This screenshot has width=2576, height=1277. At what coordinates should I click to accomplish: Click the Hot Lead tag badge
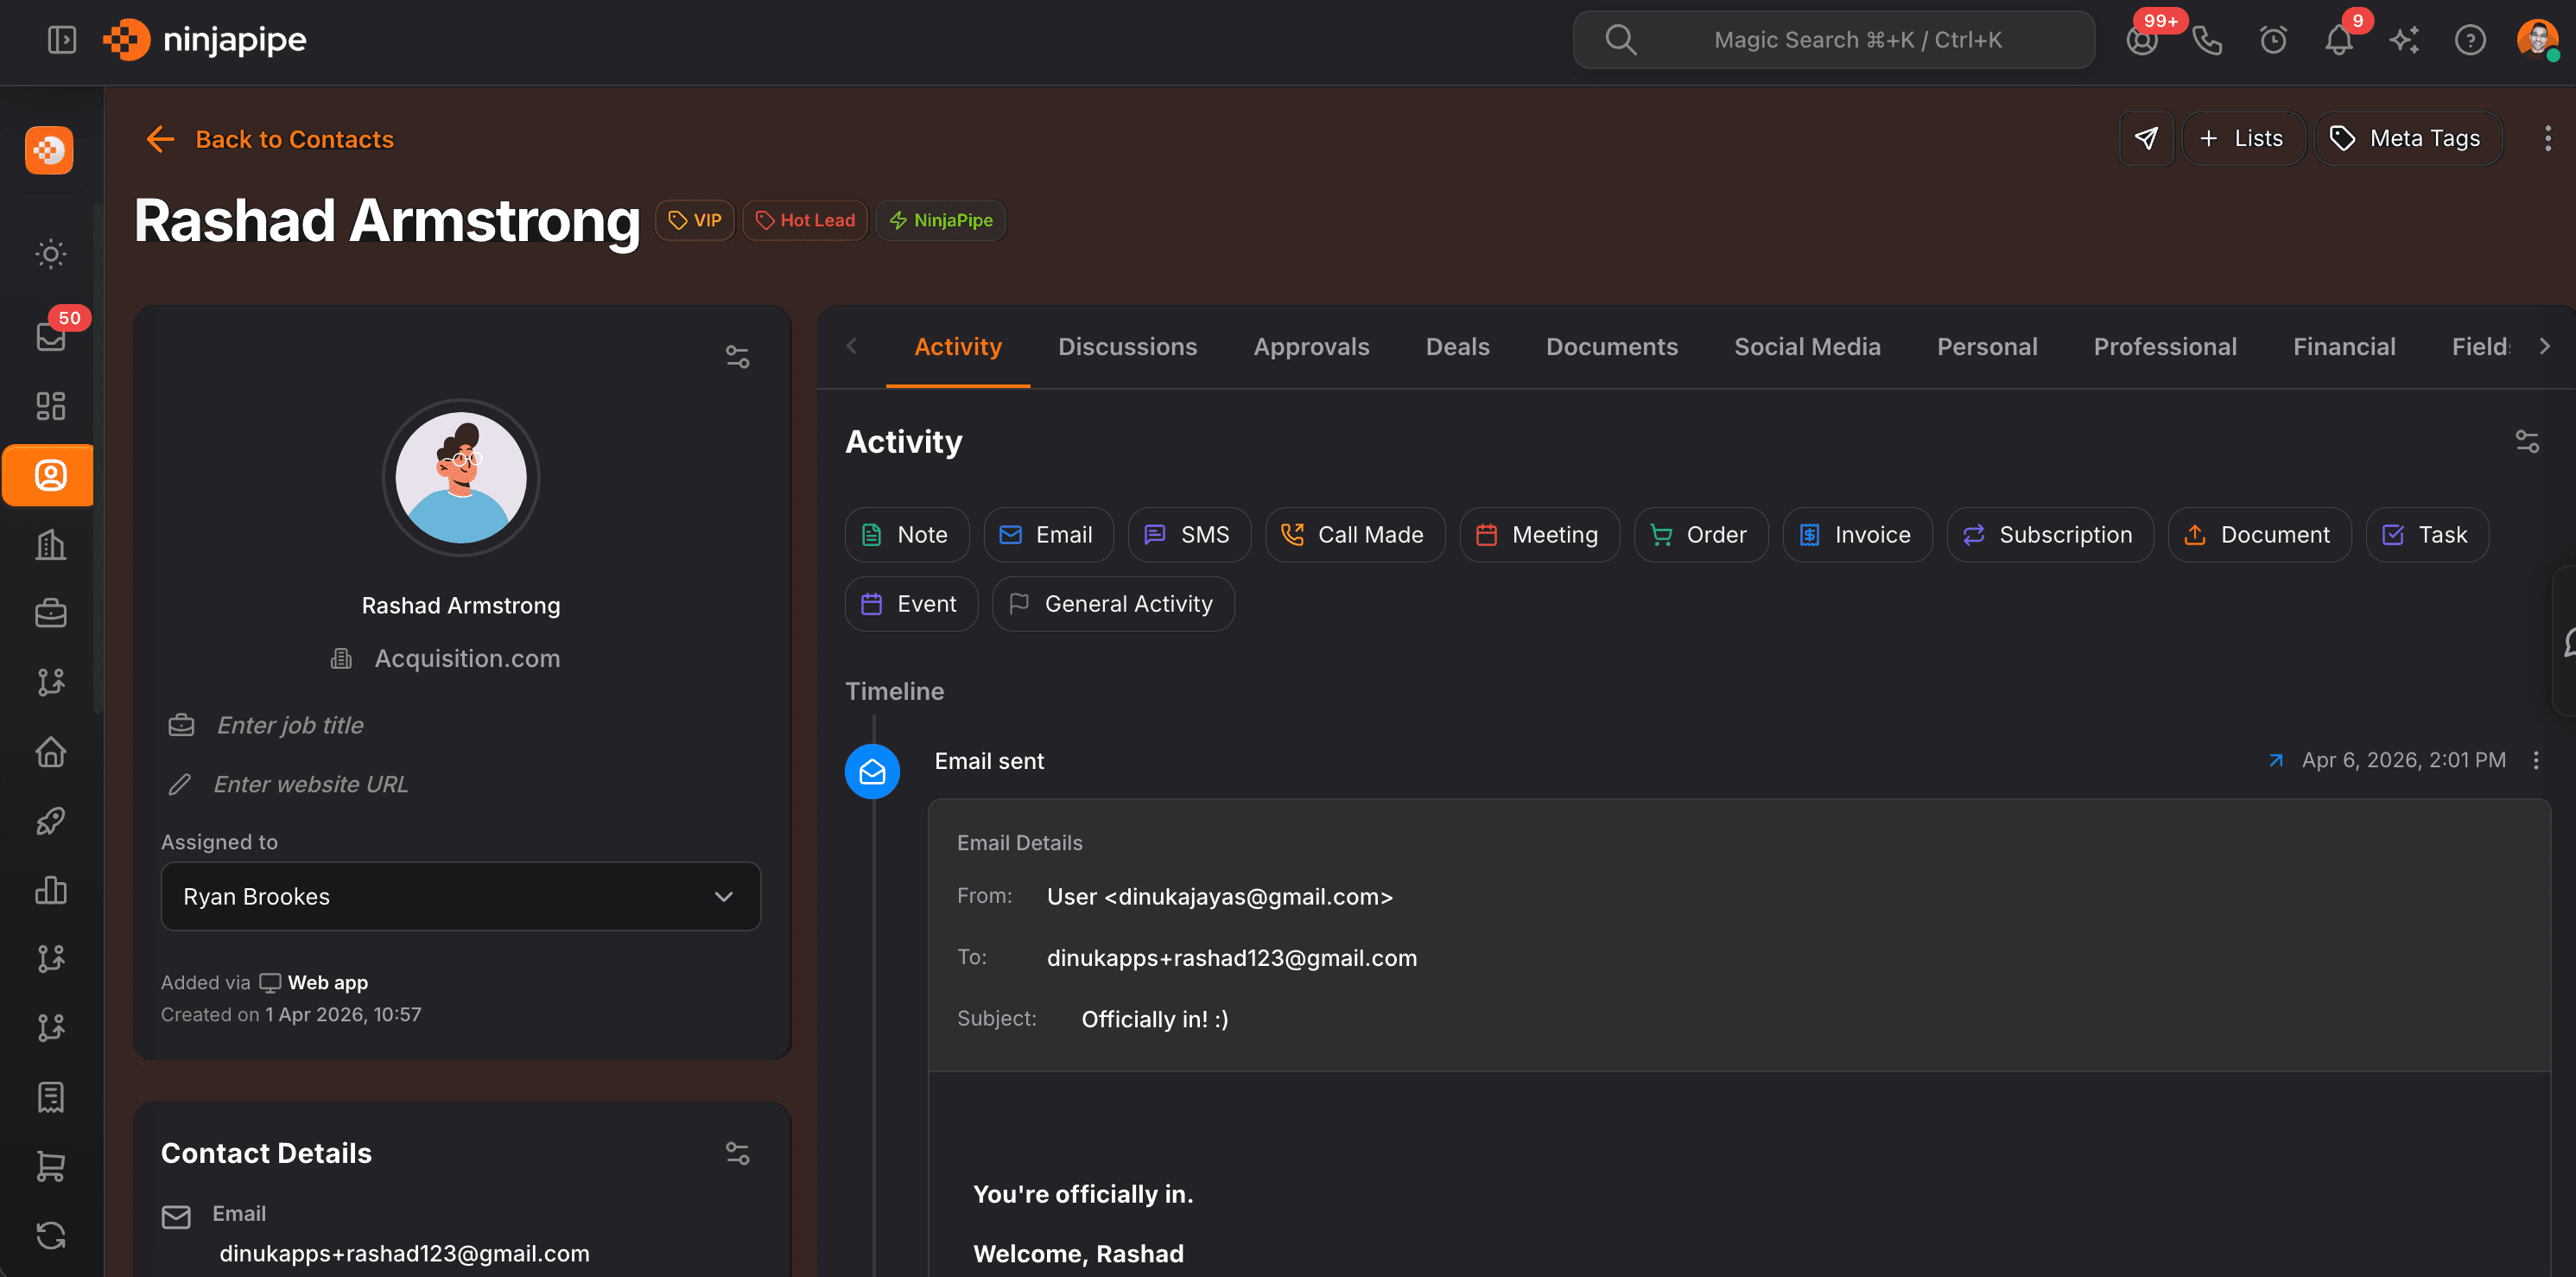[x=805, y=220]
